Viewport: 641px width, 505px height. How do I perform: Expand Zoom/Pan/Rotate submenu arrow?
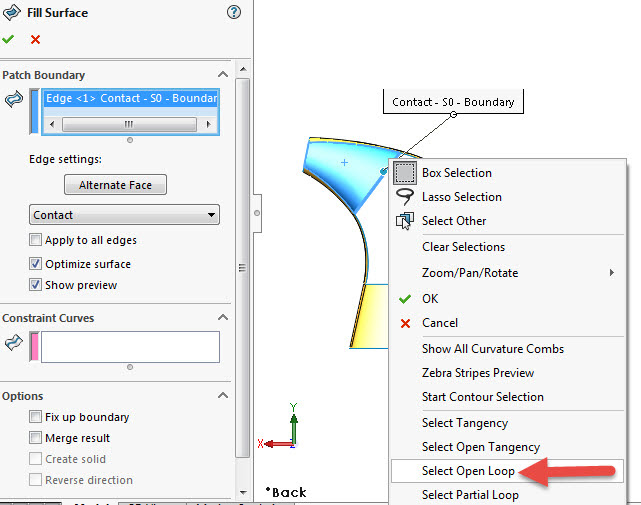point(612,272)
